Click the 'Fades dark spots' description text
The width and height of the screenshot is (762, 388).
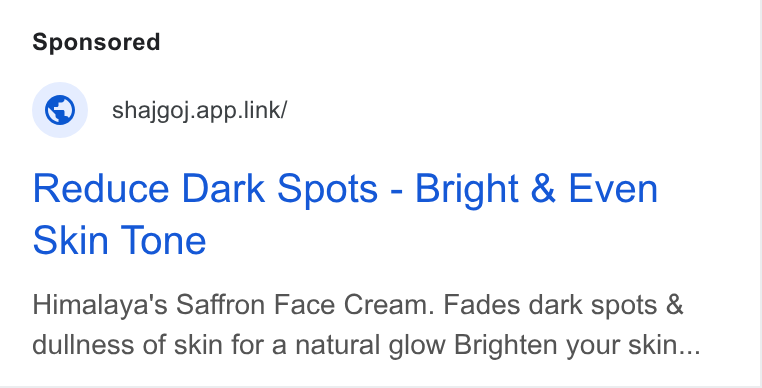[x=550, y=305]
